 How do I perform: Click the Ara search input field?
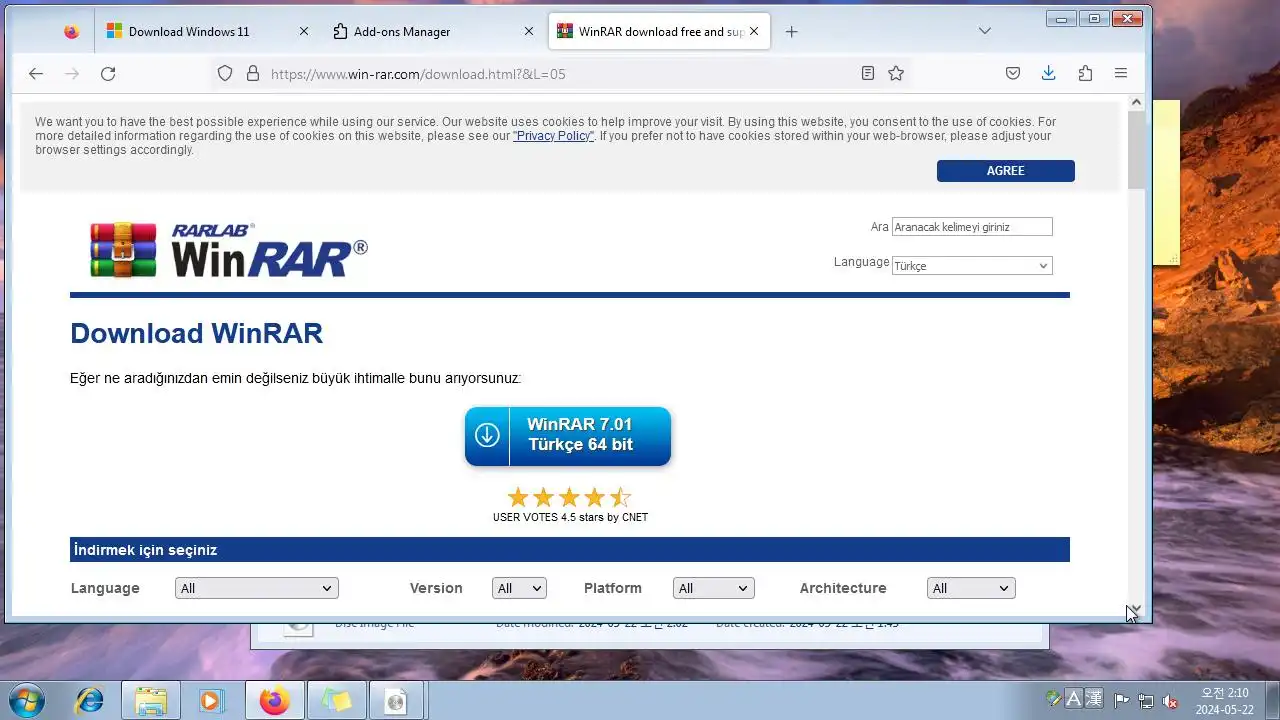pyautogui.click(x=972, y=227)
